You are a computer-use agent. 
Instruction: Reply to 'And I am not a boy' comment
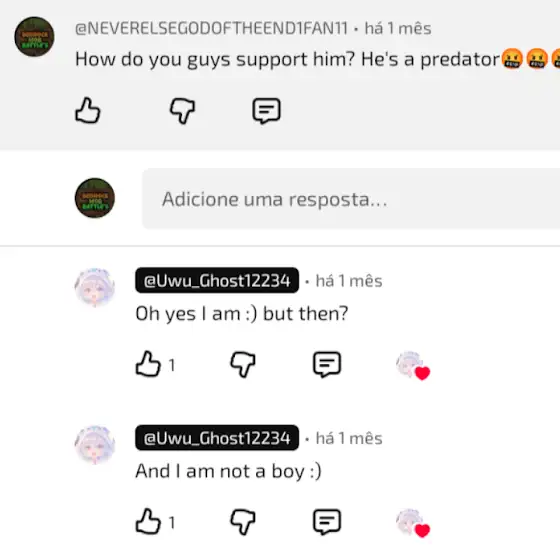click(x=327, y=522)
